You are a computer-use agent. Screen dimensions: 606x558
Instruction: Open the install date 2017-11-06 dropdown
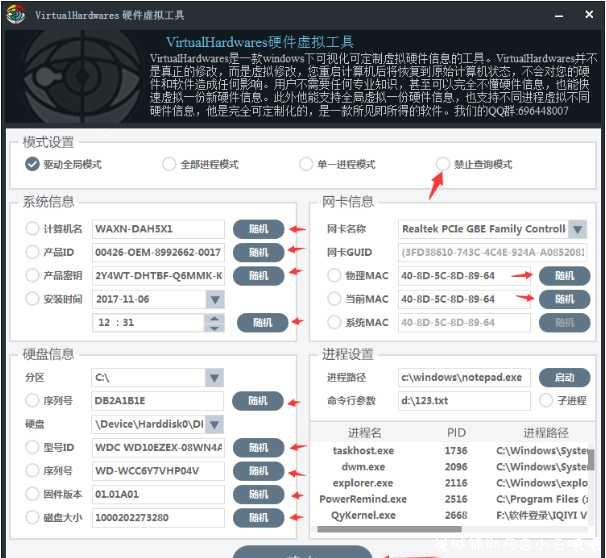point(215,299)
